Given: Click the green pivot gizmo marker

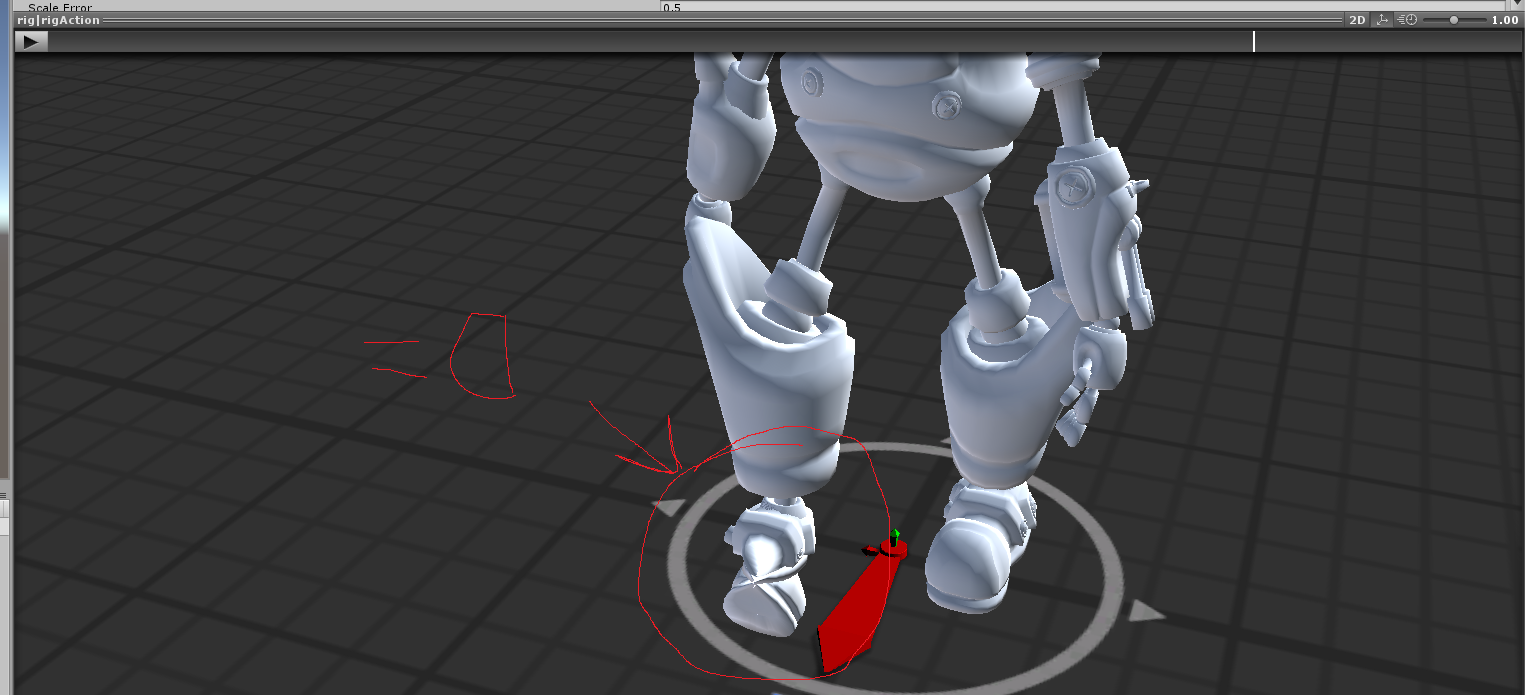Looking at the screenshot, I should (894, 535).
